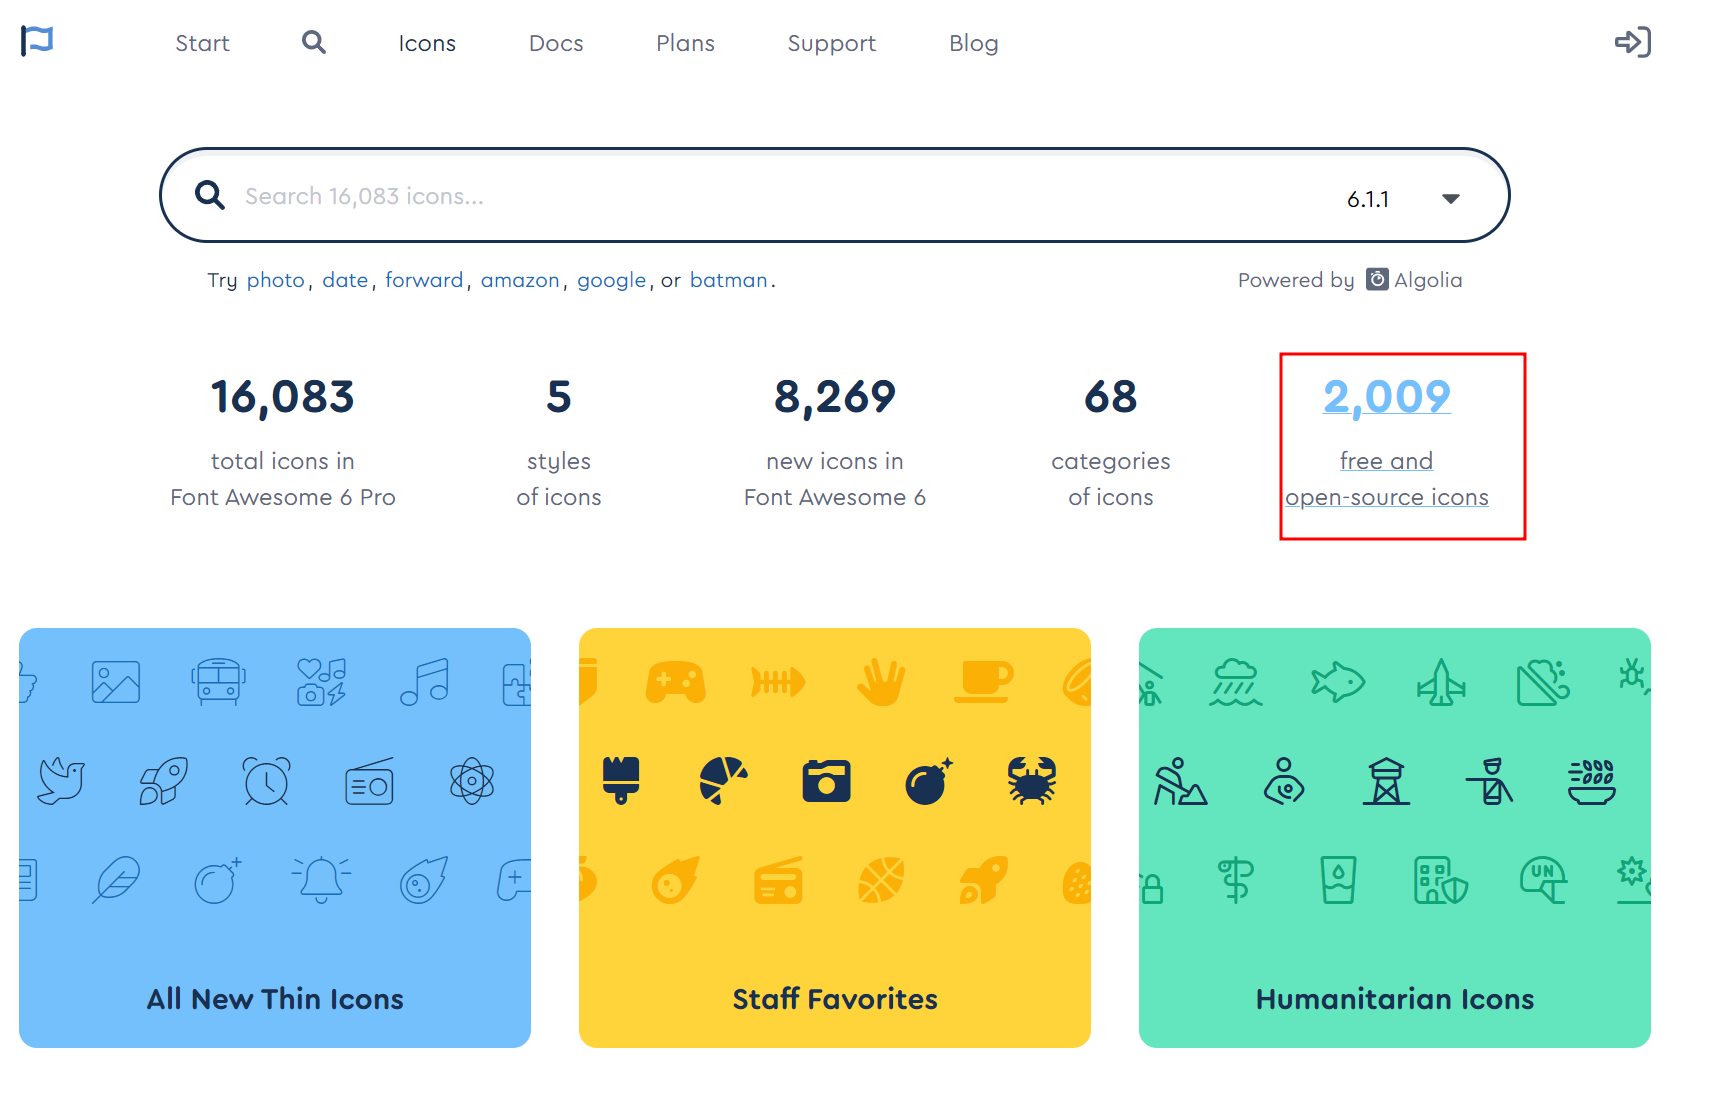Click the building shield icon

click(1441, 880)
